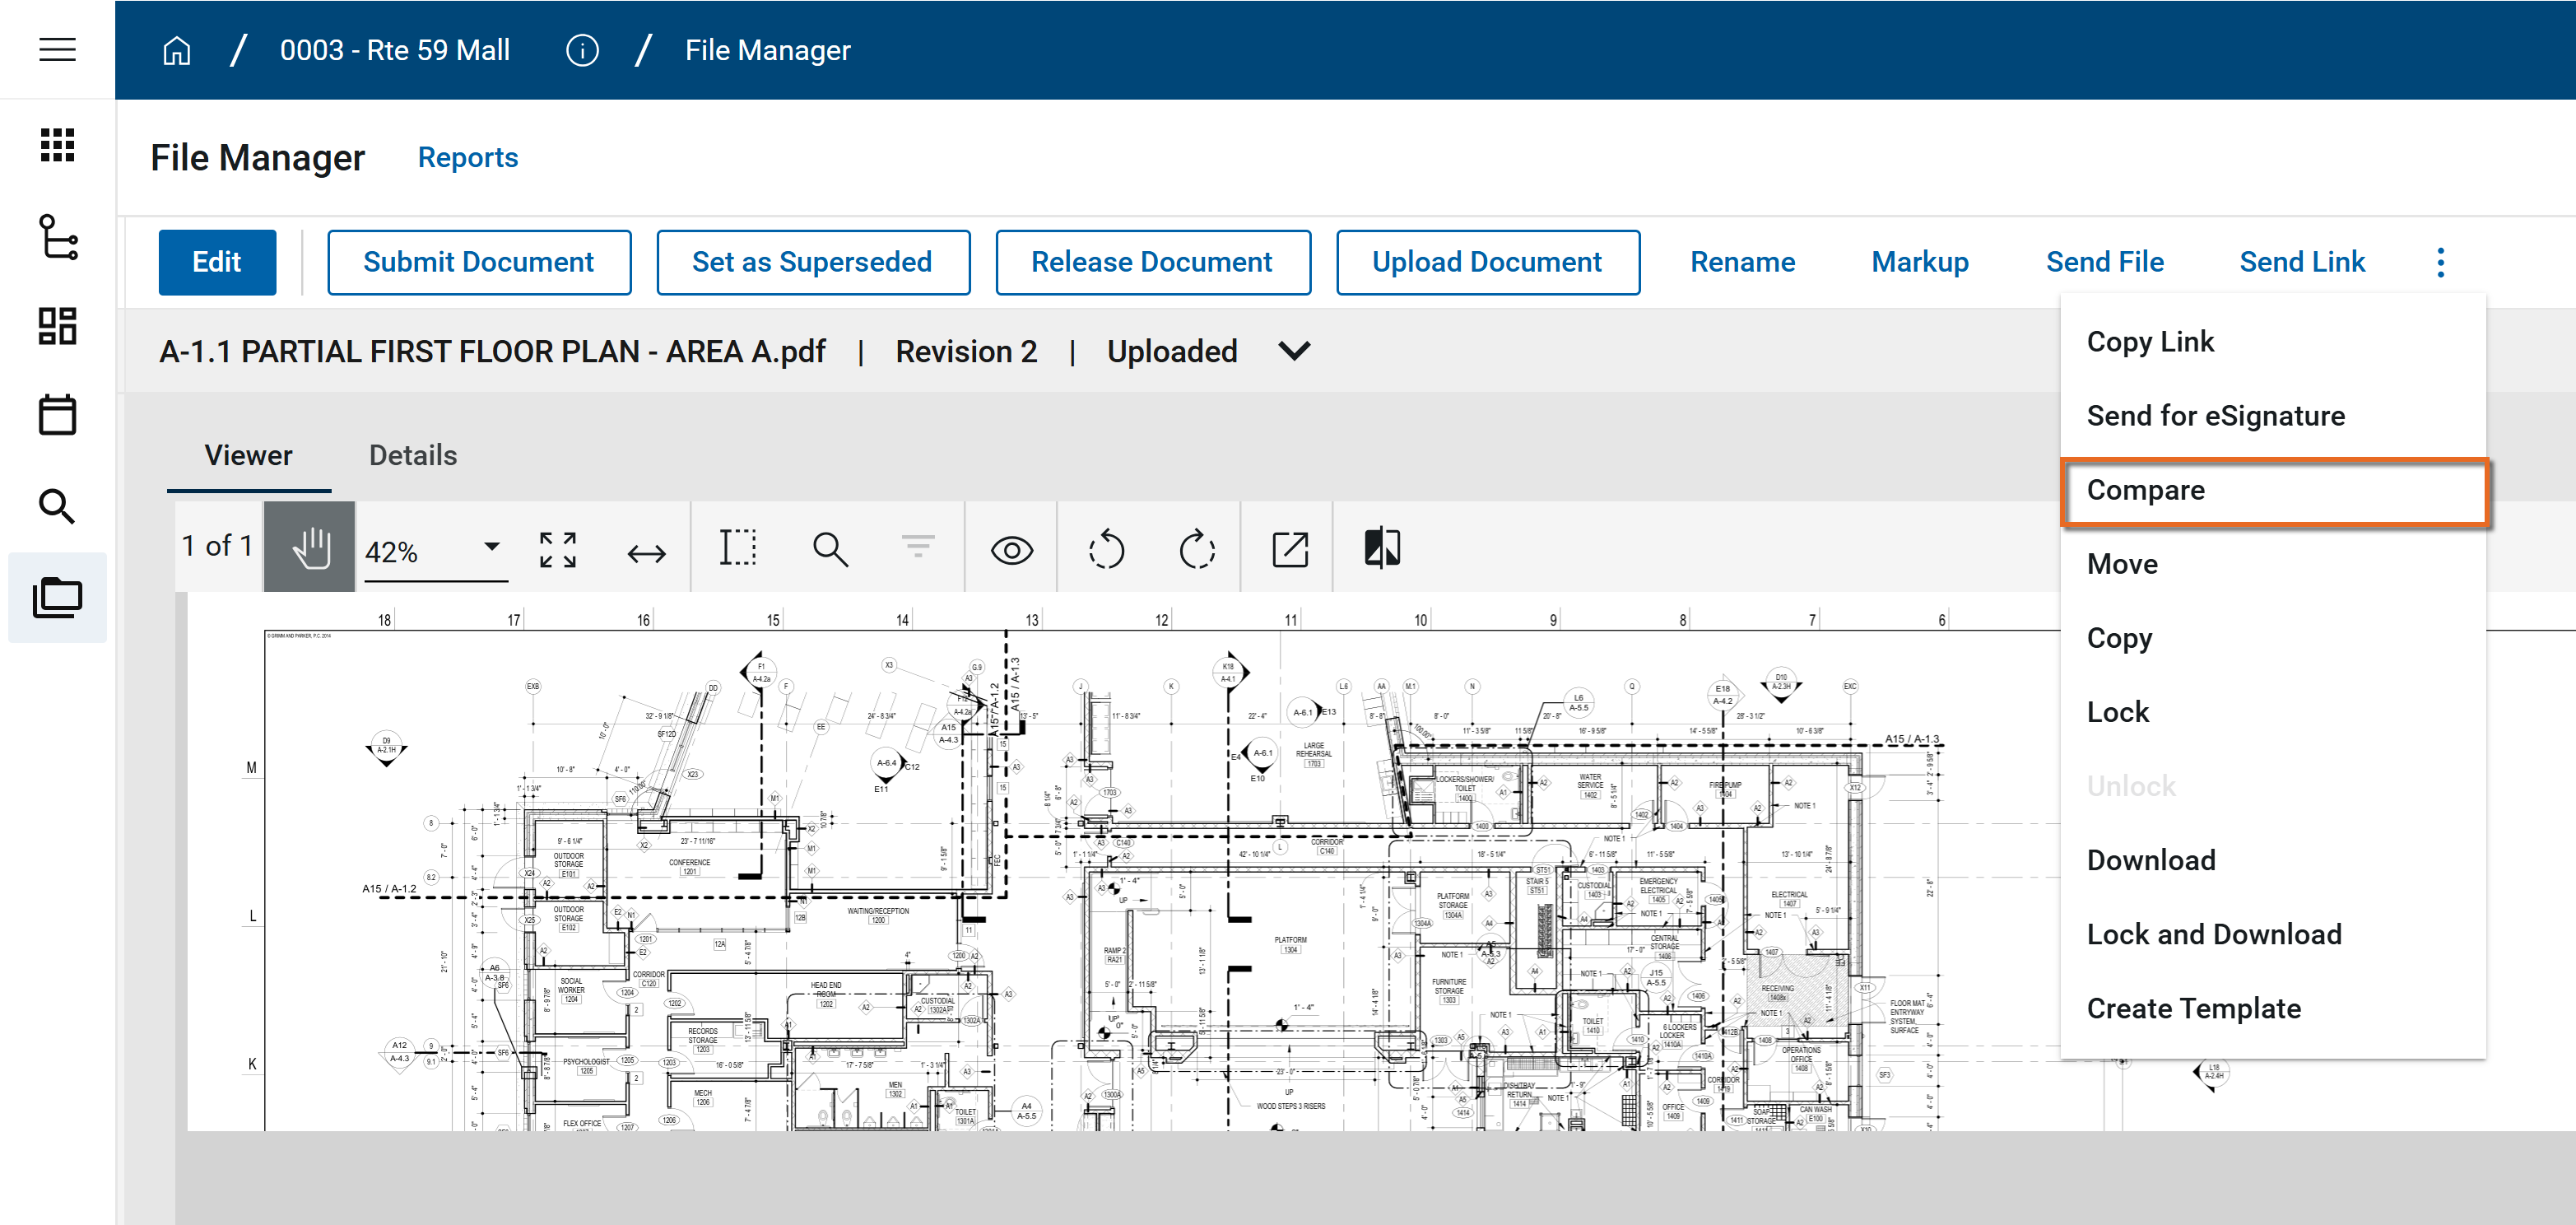Select Lock and Download menu option
The image size is (2576, 1225).
(x=2213, y=934)
